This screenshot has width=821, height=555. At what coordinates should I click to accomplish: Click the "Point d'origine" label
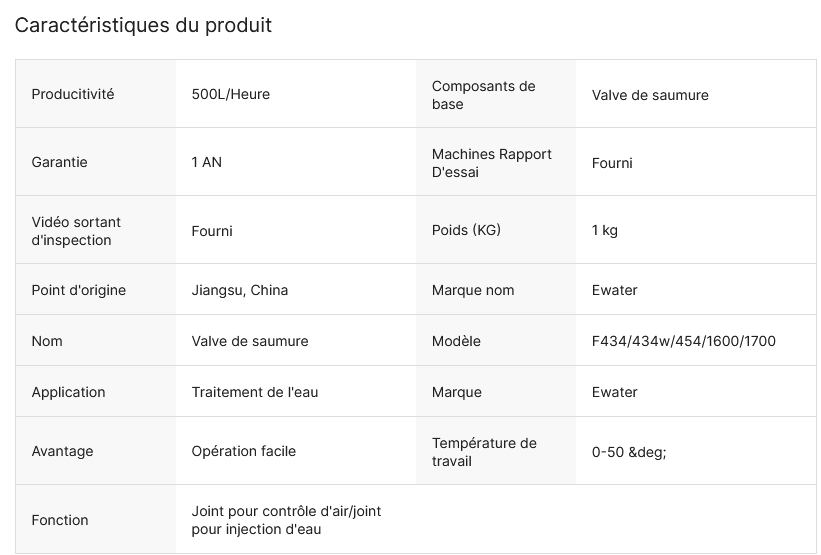[x=79, y=290]
